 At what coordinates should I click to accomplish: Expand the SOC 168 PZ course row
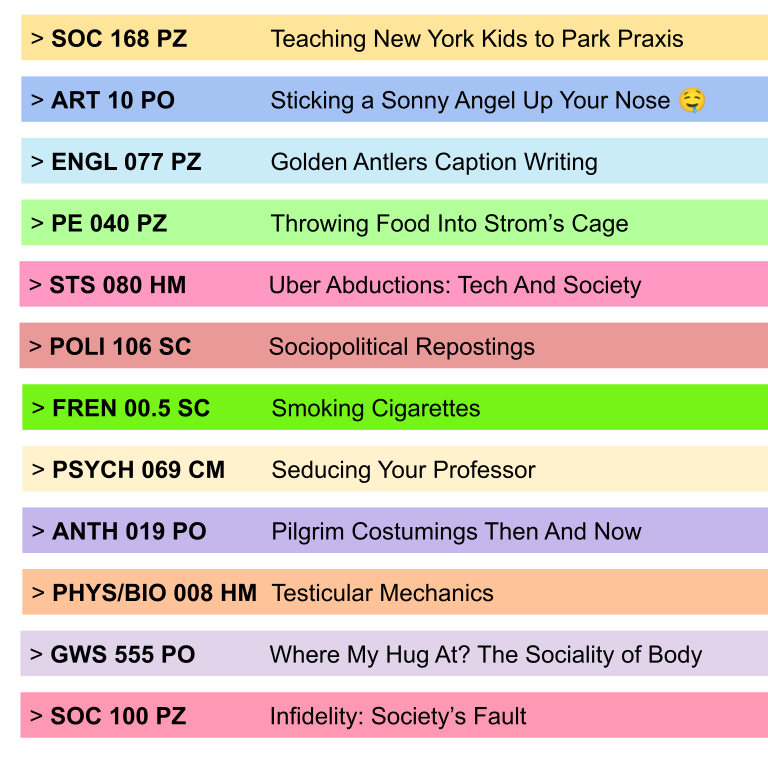(x=37, y=40)
